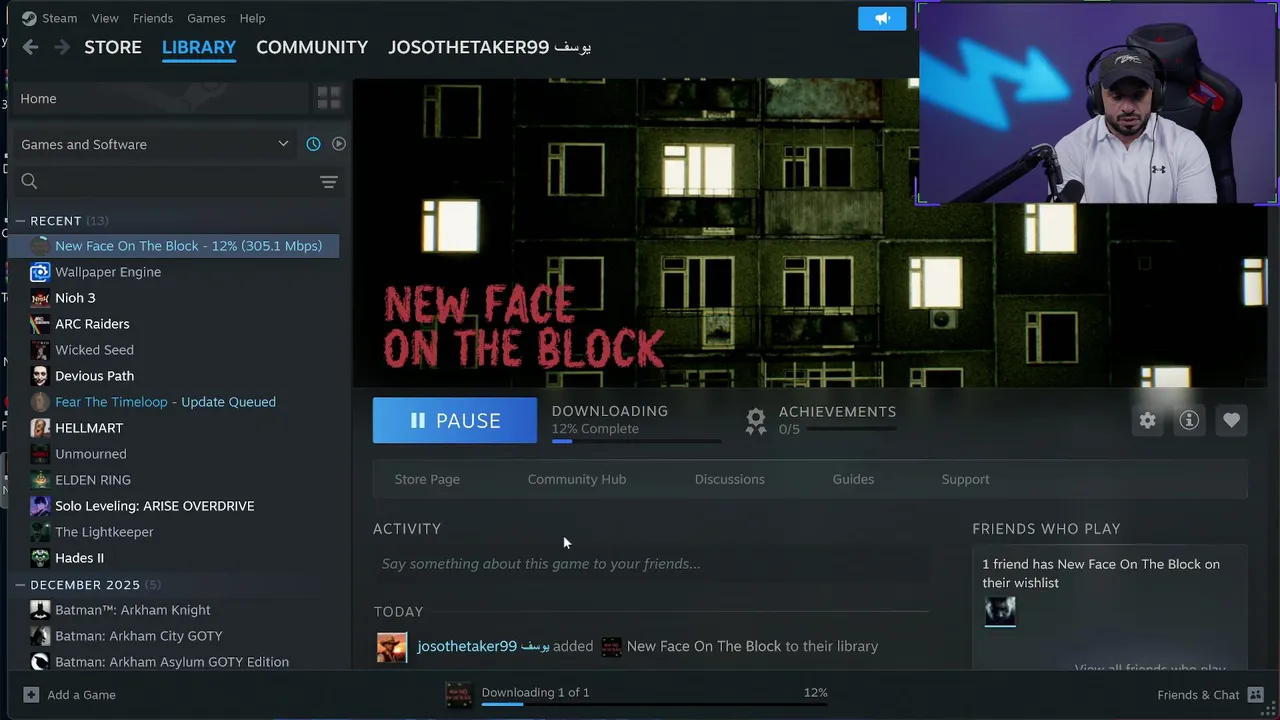1280x720 pixels.
Task: Switch to the LIBRARY tab
Action: click(199, 47)
